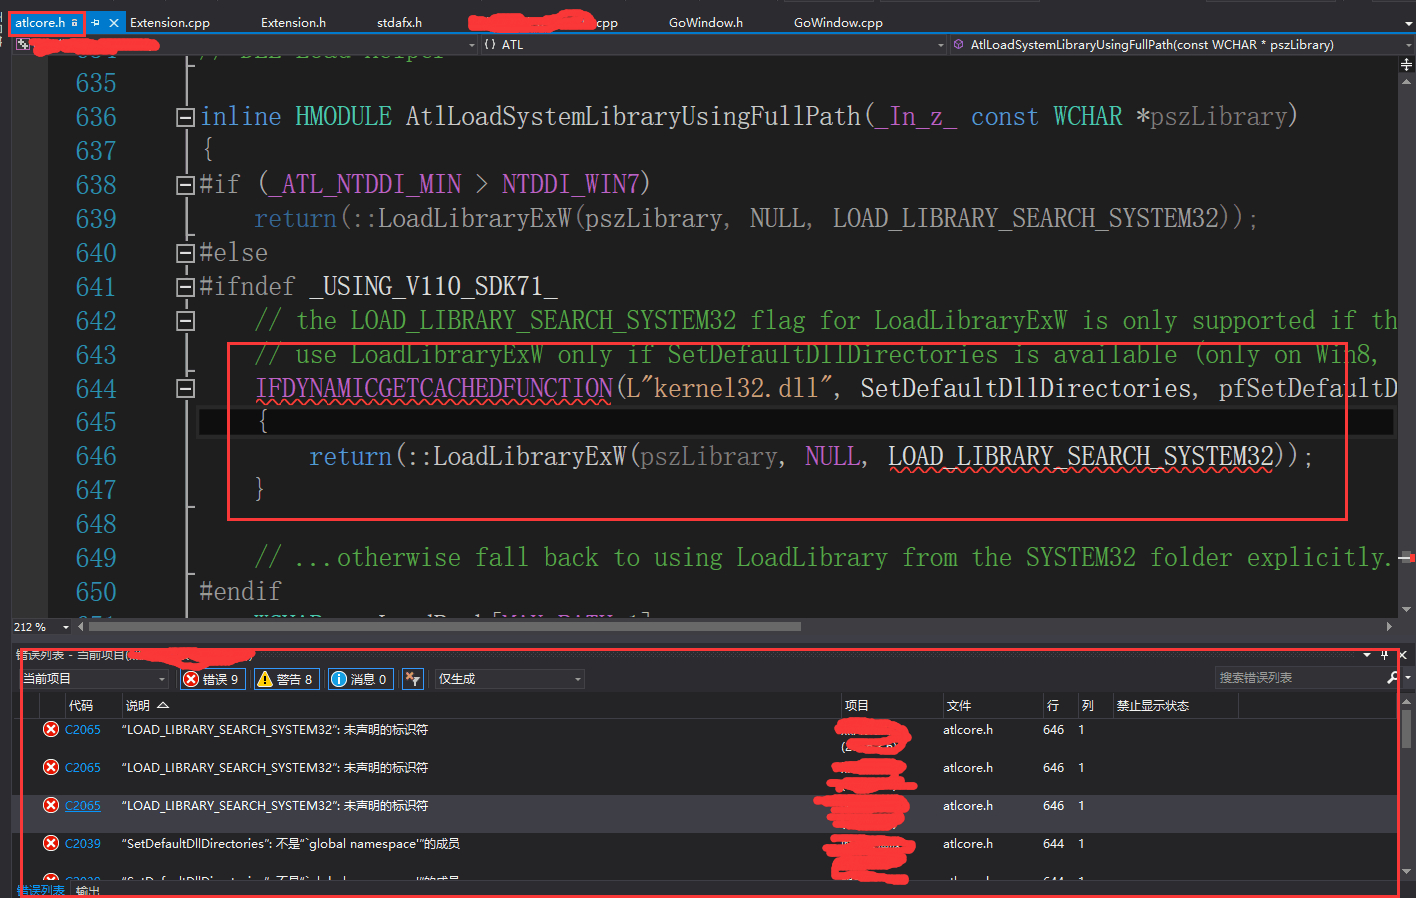Place cursor on IFDYNAMICGETCACHEDFUNCTION macro

(434, 388)
